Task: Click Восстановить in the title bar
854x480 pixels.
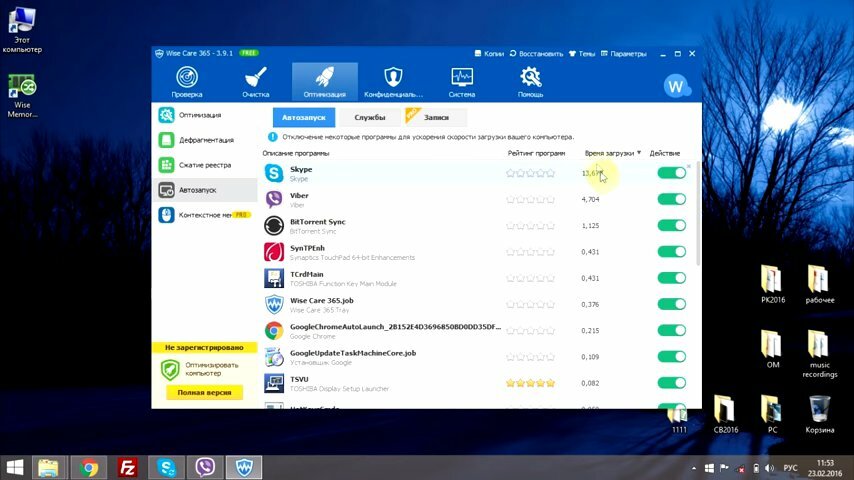Action: pos(536,53)
